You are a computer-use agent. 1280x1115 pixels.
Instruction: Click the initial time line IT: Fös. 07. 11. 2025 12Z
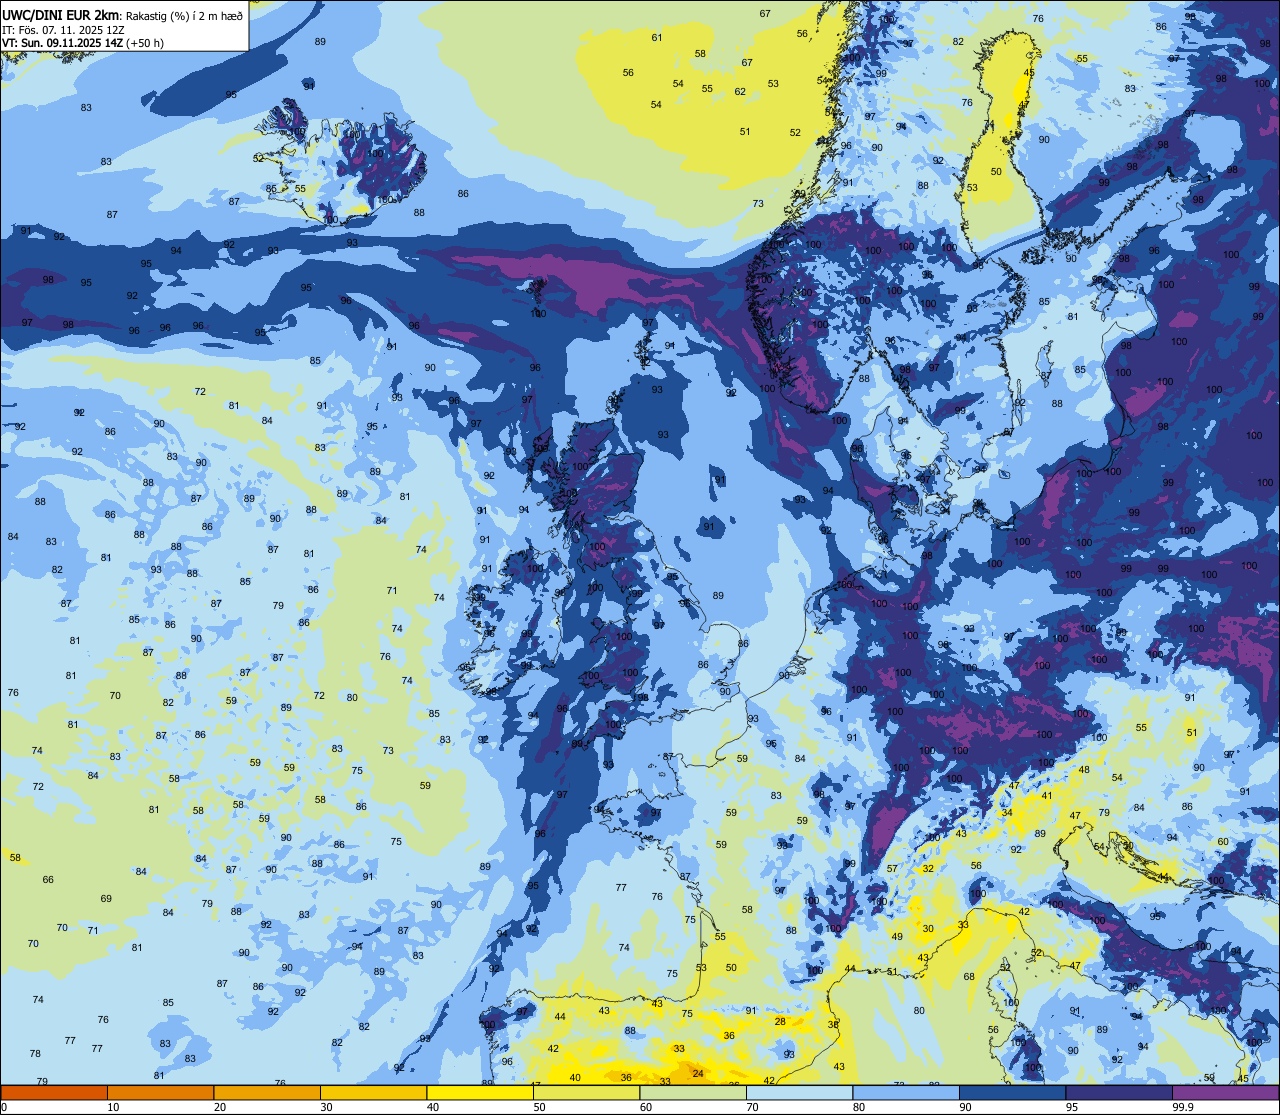(x=63, y=29)
